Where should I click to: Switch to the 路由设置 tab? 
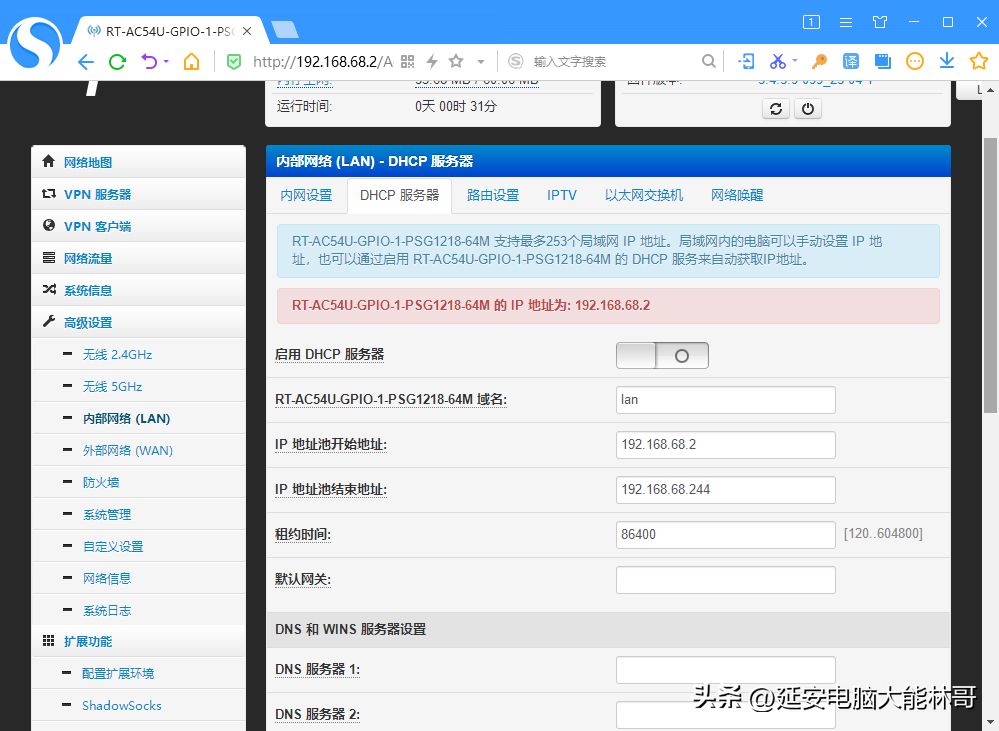[493, 195]
